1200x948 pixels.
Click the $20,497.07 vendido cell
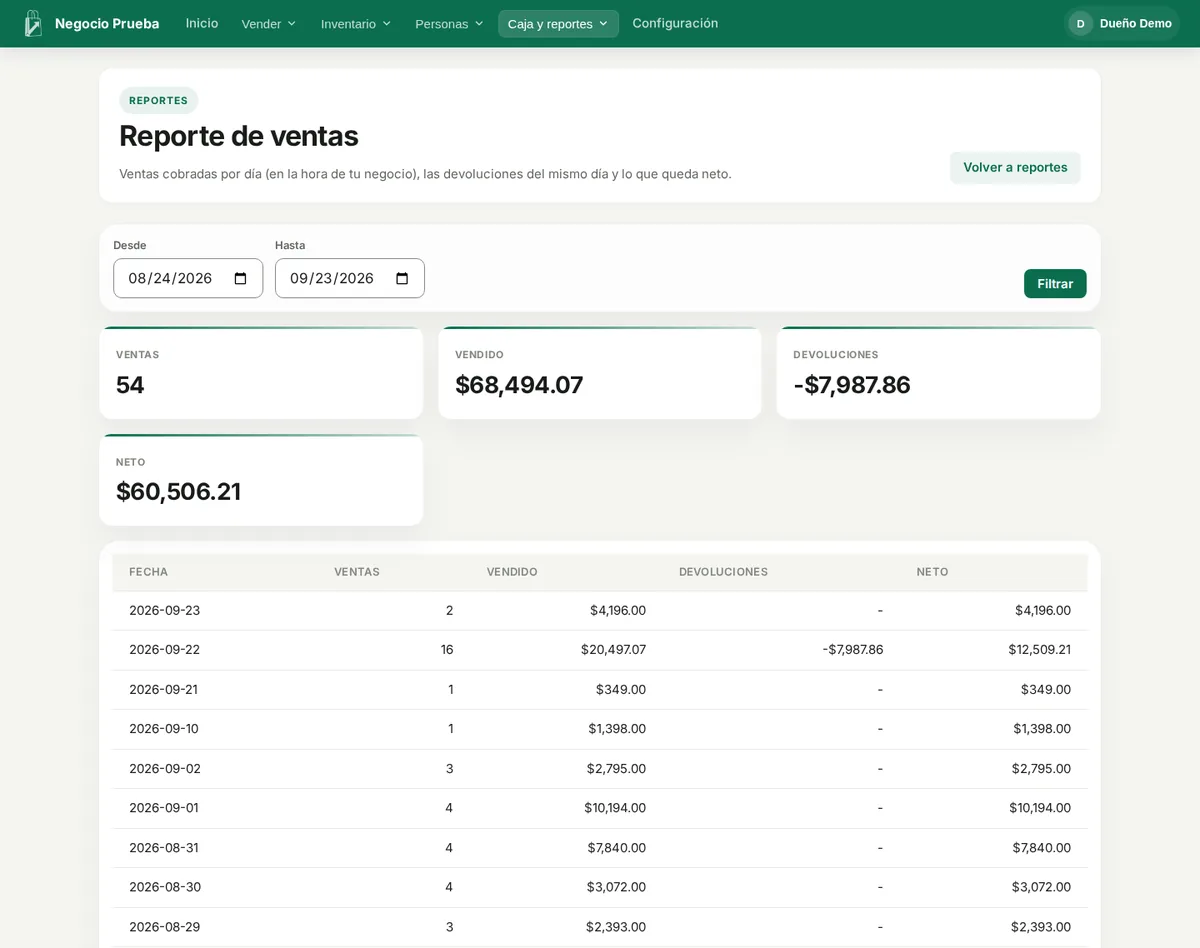613,650
